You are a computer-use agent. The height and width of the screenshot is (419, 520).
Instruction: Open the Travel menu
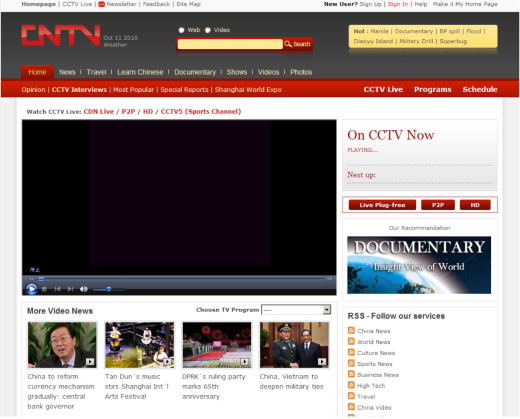[x=96, y=72]
